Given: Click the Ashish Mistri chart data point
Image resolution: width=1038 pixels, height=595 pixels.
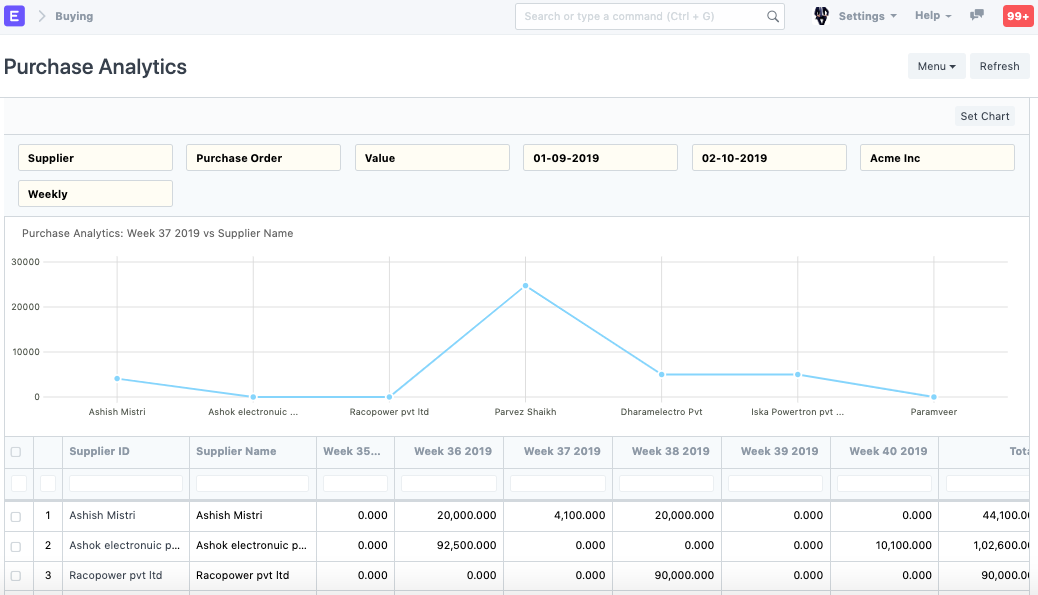Looking at the screenshot, I should click(117, 379).
